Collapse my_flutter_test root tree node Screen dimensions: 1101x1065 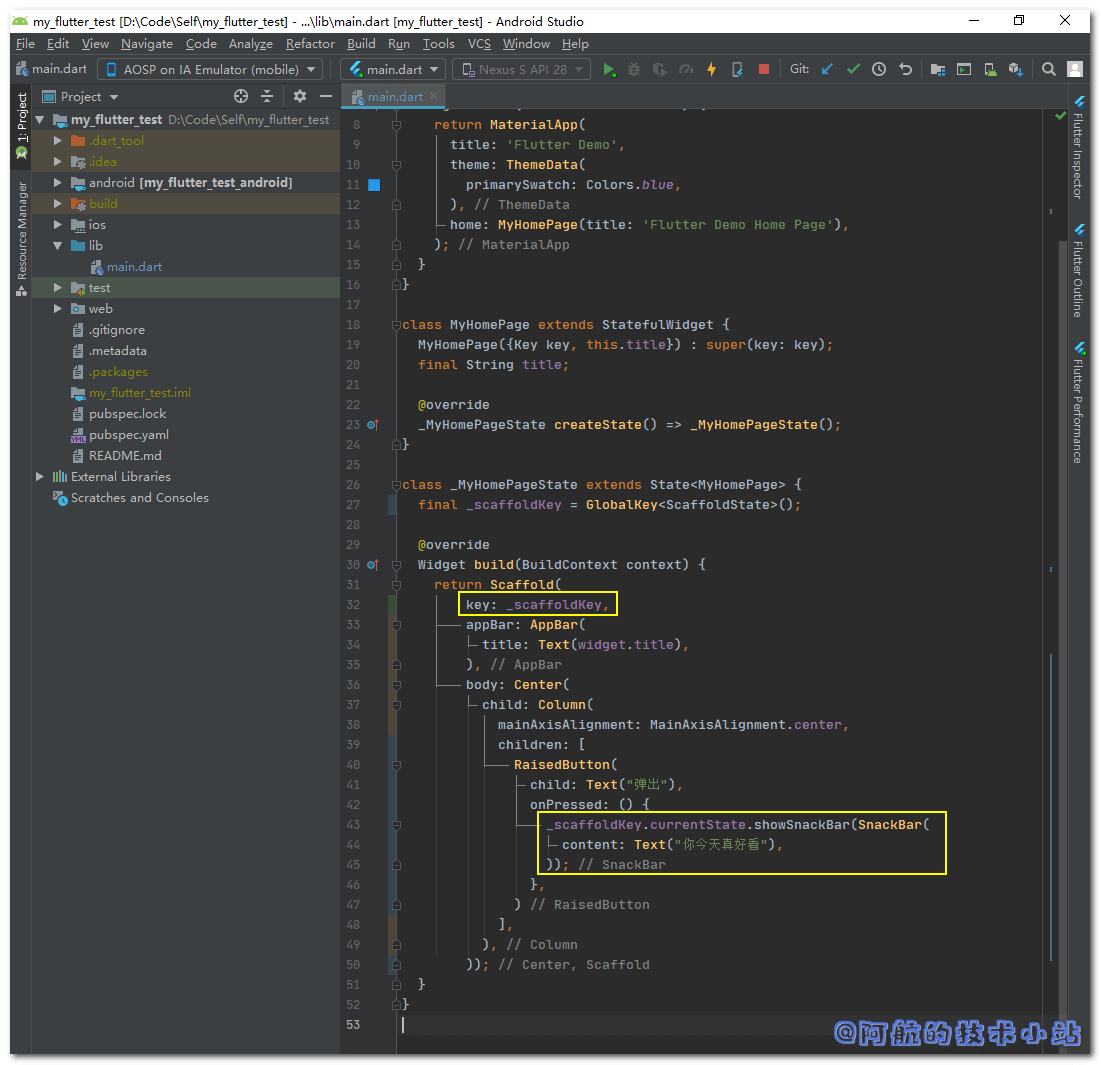click(x=40, y=120)
